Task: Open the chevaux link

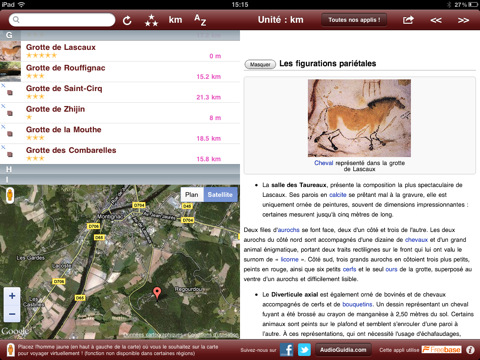Action: point(416,240)
